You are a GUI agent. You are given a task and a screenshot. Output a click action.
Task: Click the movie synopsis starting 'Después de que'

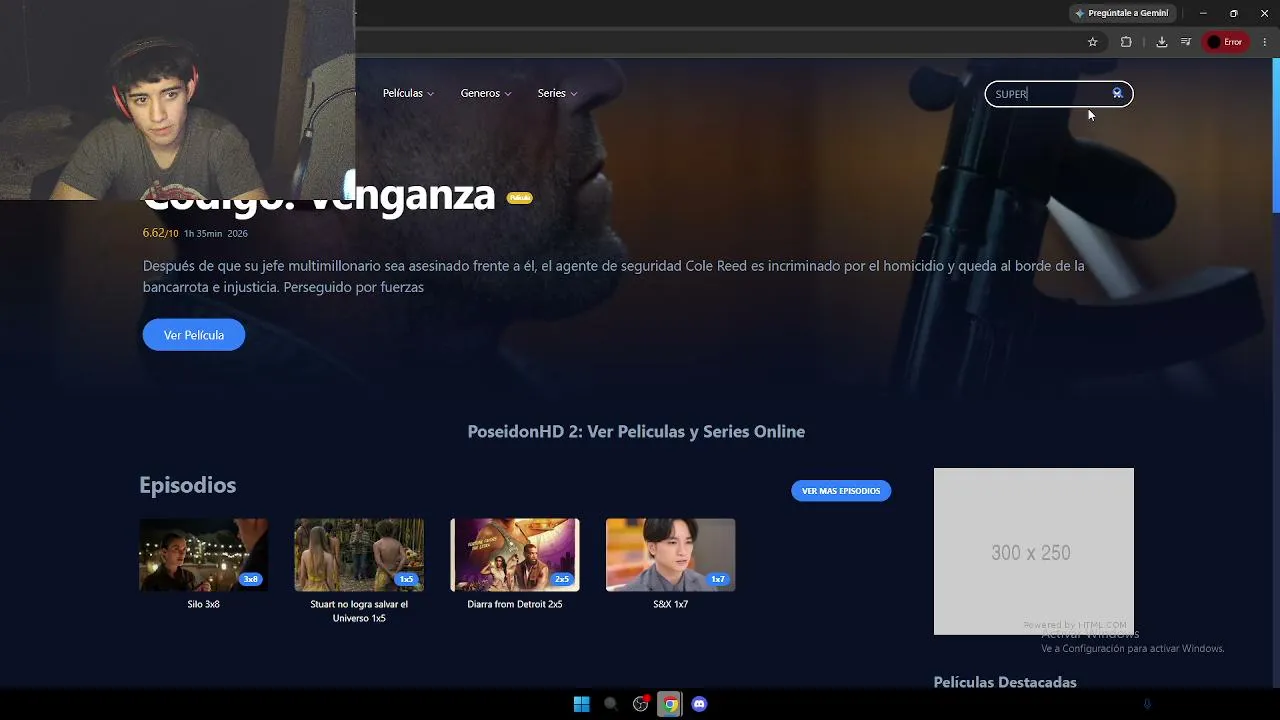[x=614, y=277]
